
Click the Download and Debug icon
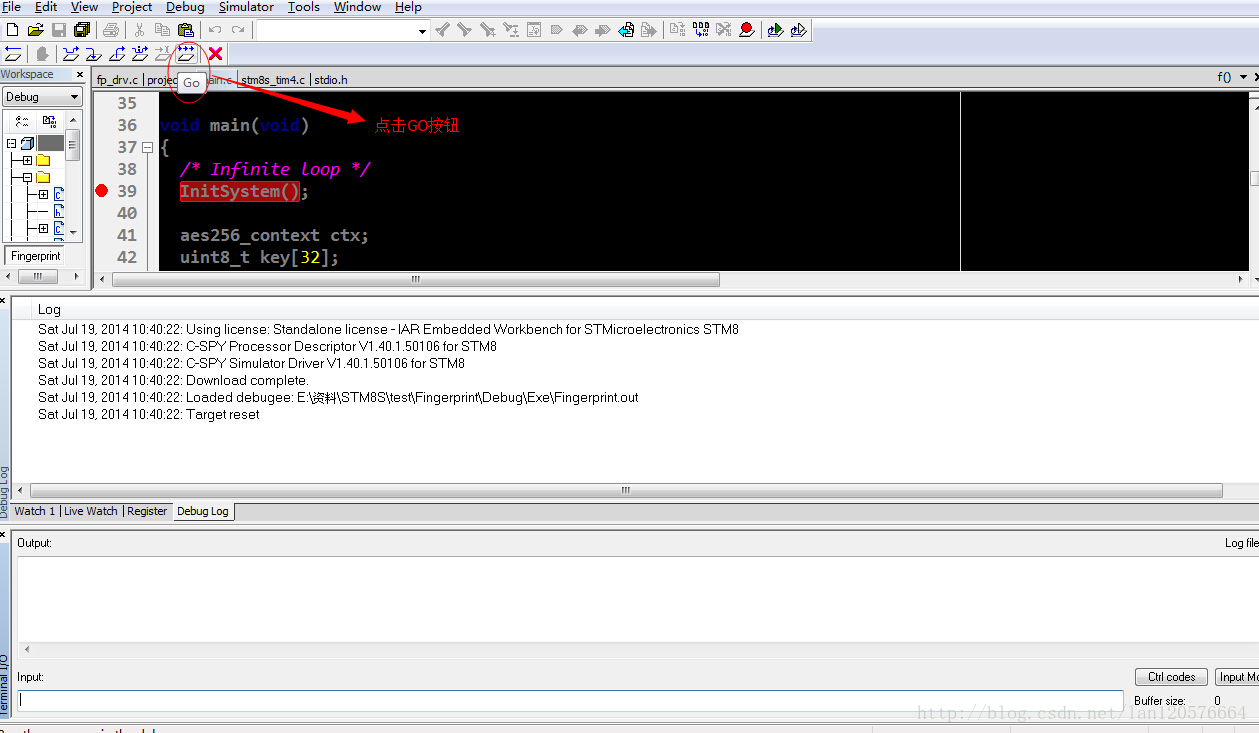775,30
